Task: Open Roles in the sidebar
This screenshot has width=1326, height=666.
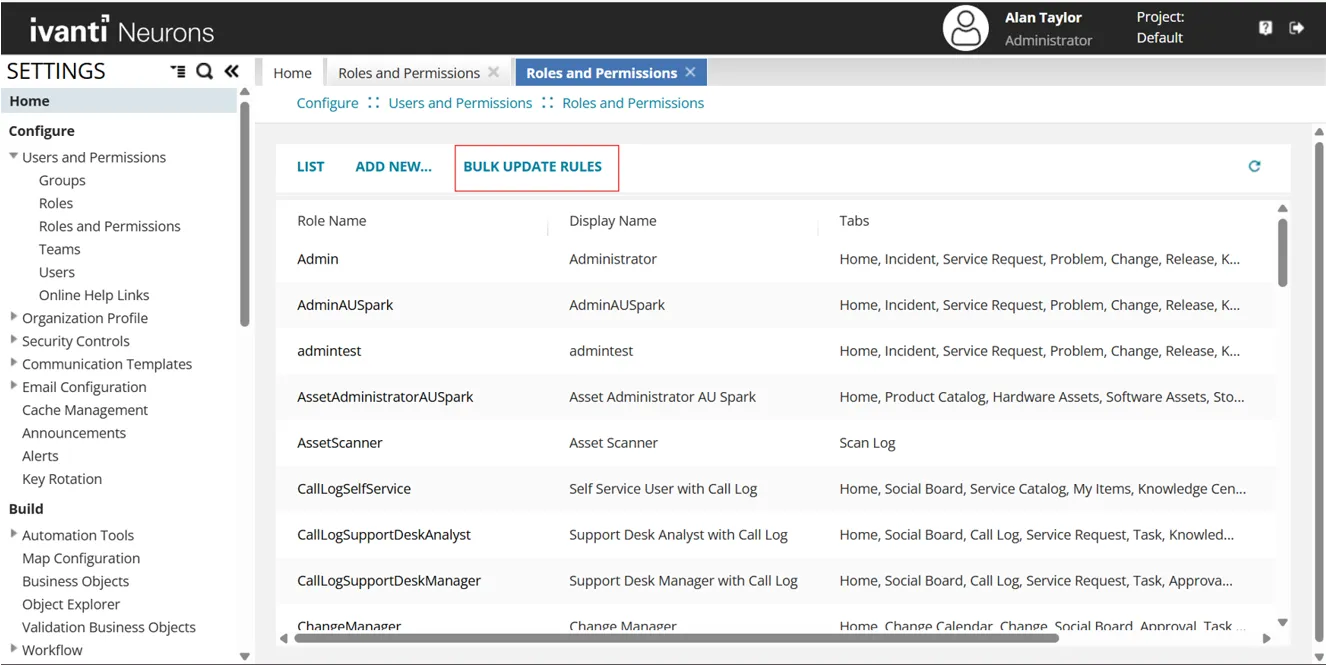Action: click(x=56, y=203)
